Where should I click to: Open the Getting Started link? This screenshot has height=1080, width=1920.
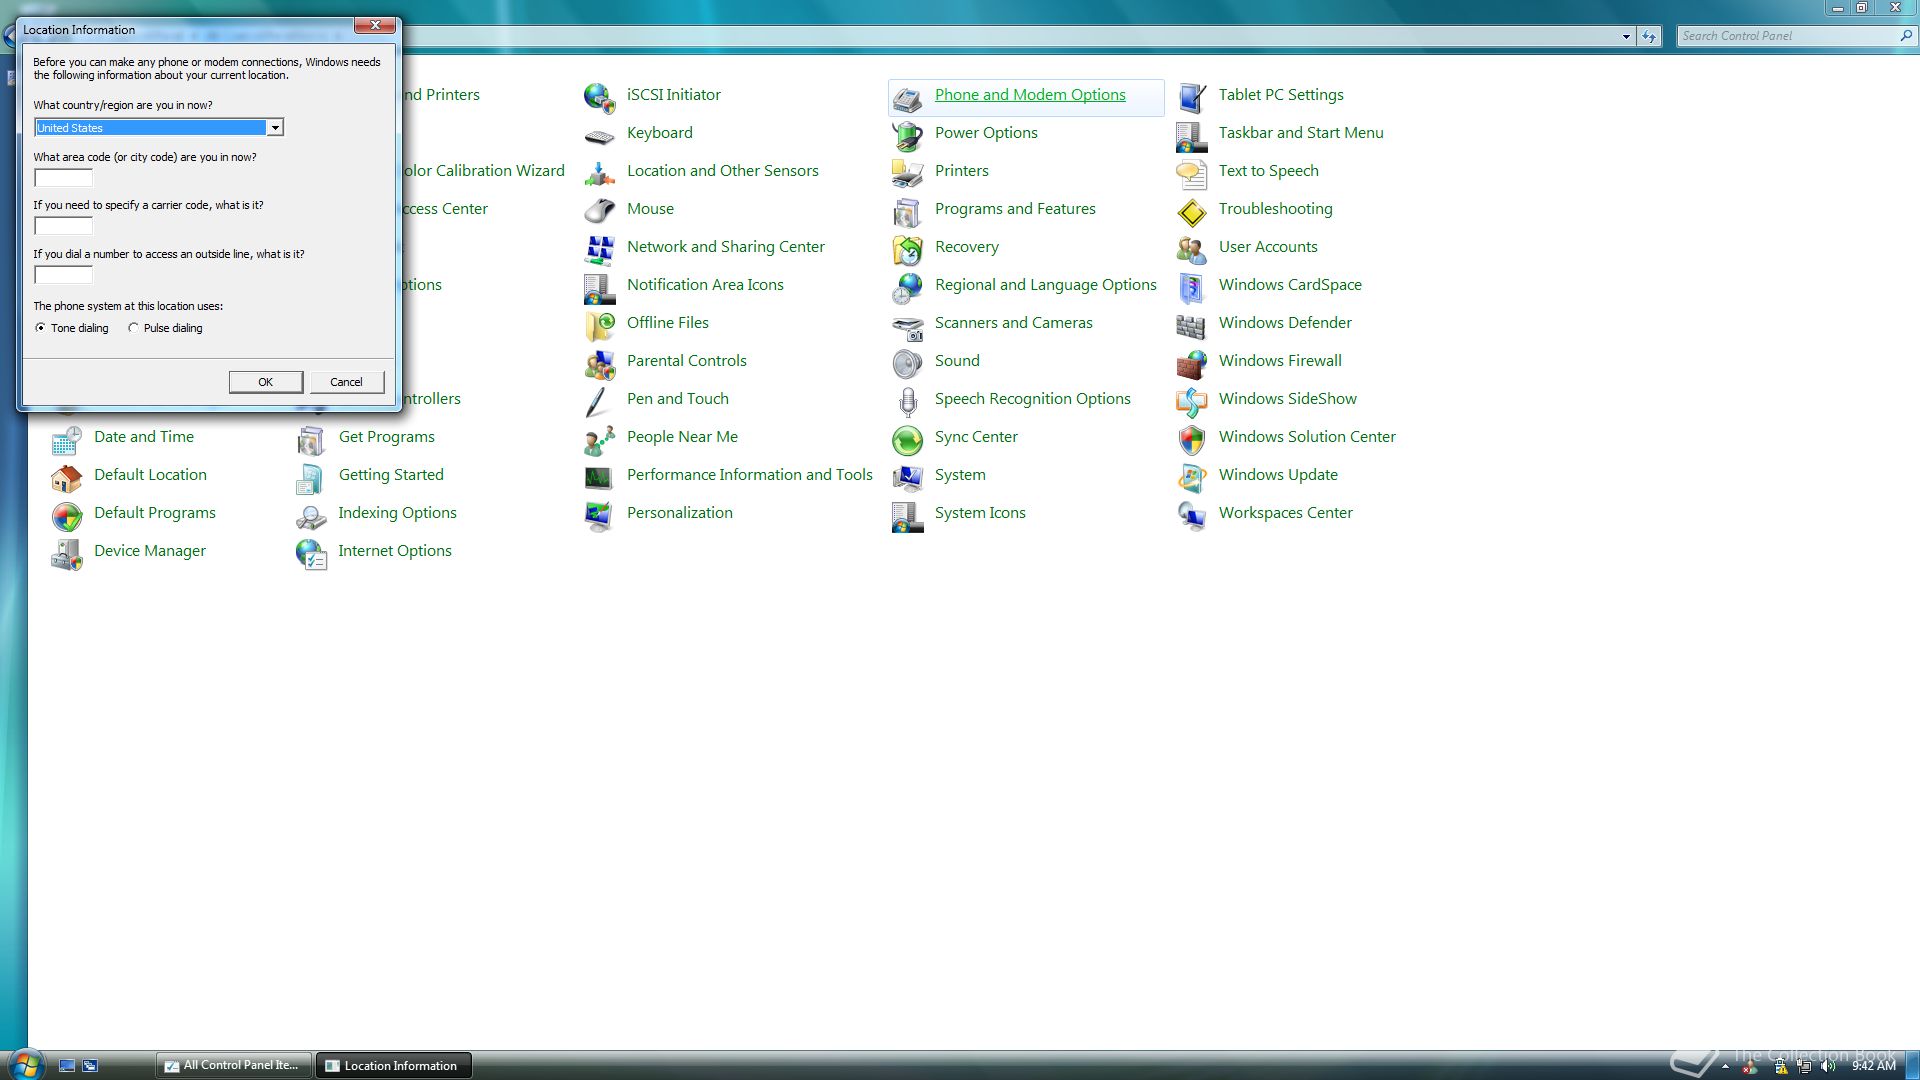[391, 475]
